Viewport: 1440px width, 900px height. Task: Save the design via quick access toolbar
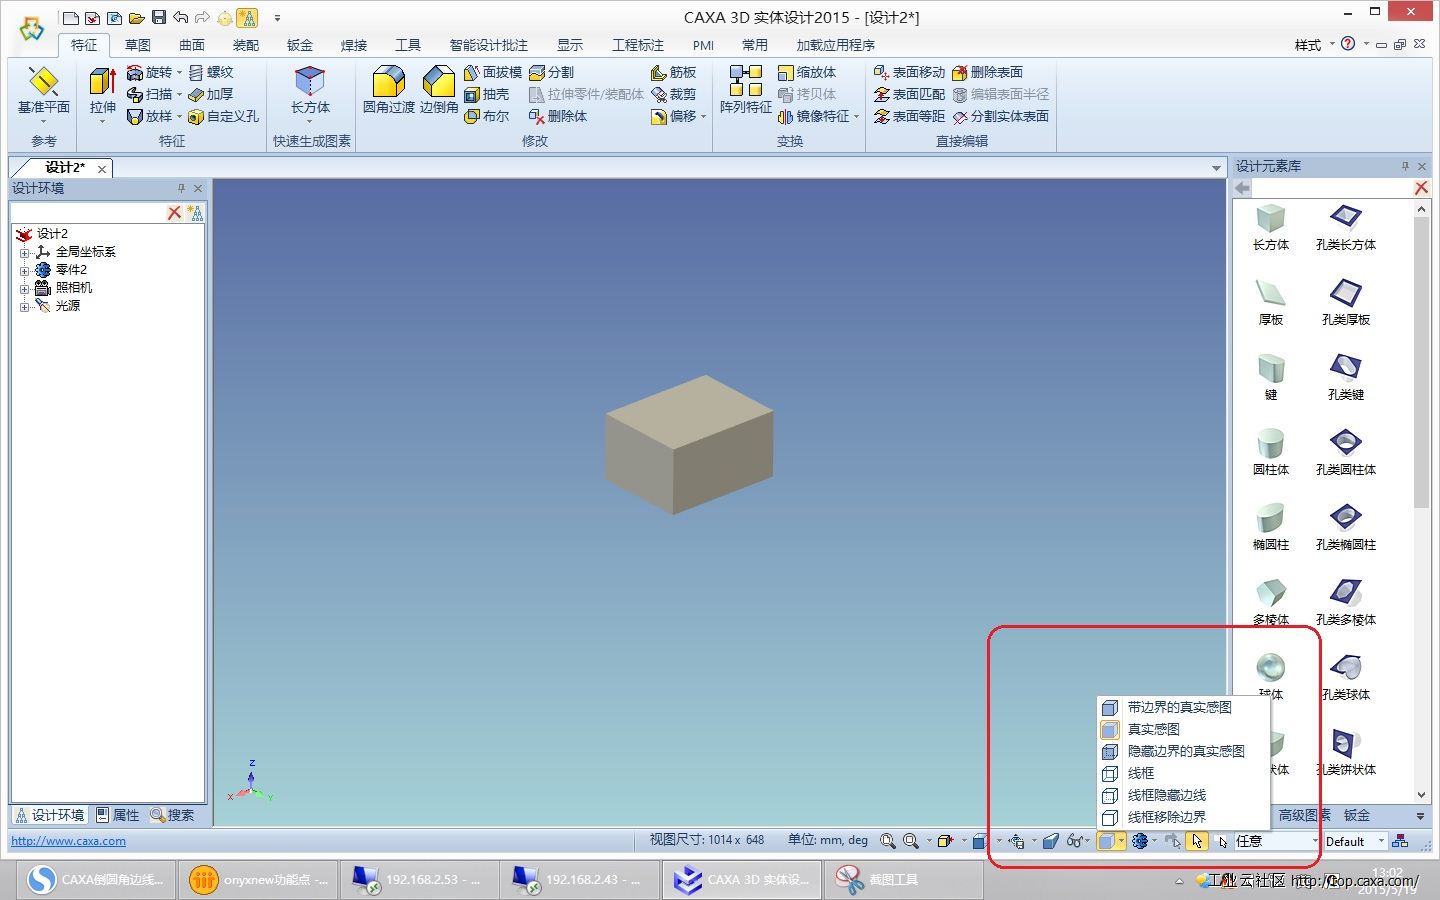point(158,17)
